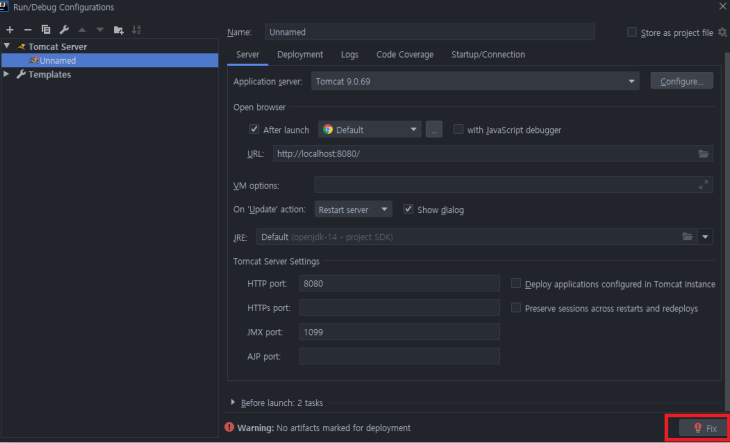Viewport: 730px width, 443px height.
Task: Switch to the Logs tab
Action: coord(350,54)
